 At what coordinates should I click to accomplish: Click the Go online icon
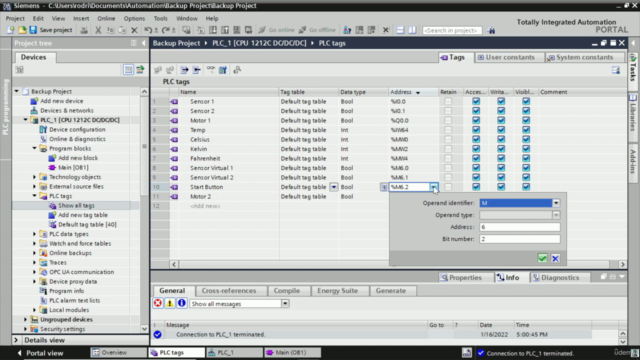tap(262, 30)
